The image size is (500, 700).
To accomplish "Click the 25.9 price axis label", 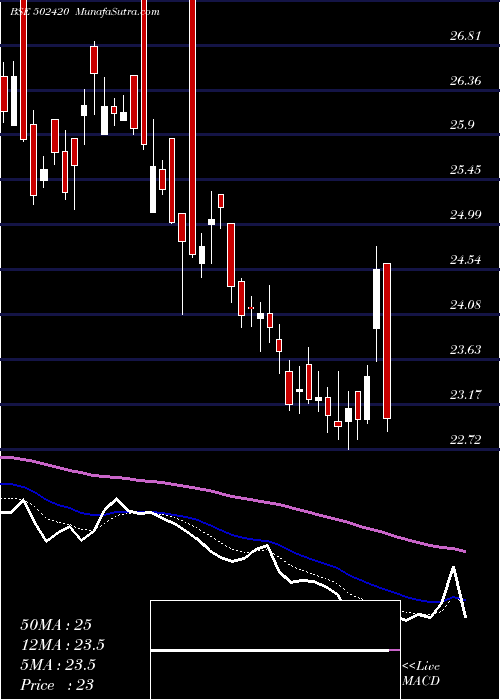I will 462,125.
